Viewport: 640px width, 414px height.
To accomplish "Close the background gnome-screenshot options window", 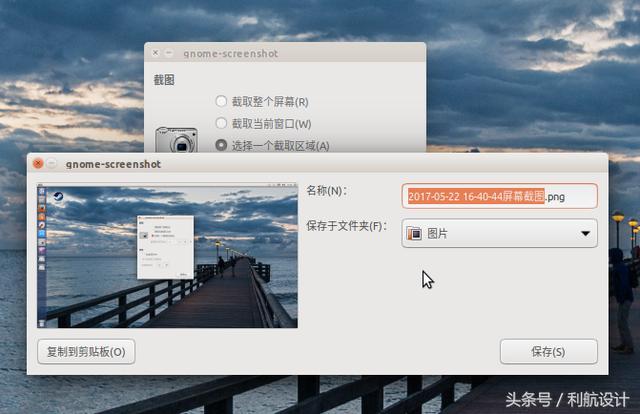I will click(x=155, y=53).
